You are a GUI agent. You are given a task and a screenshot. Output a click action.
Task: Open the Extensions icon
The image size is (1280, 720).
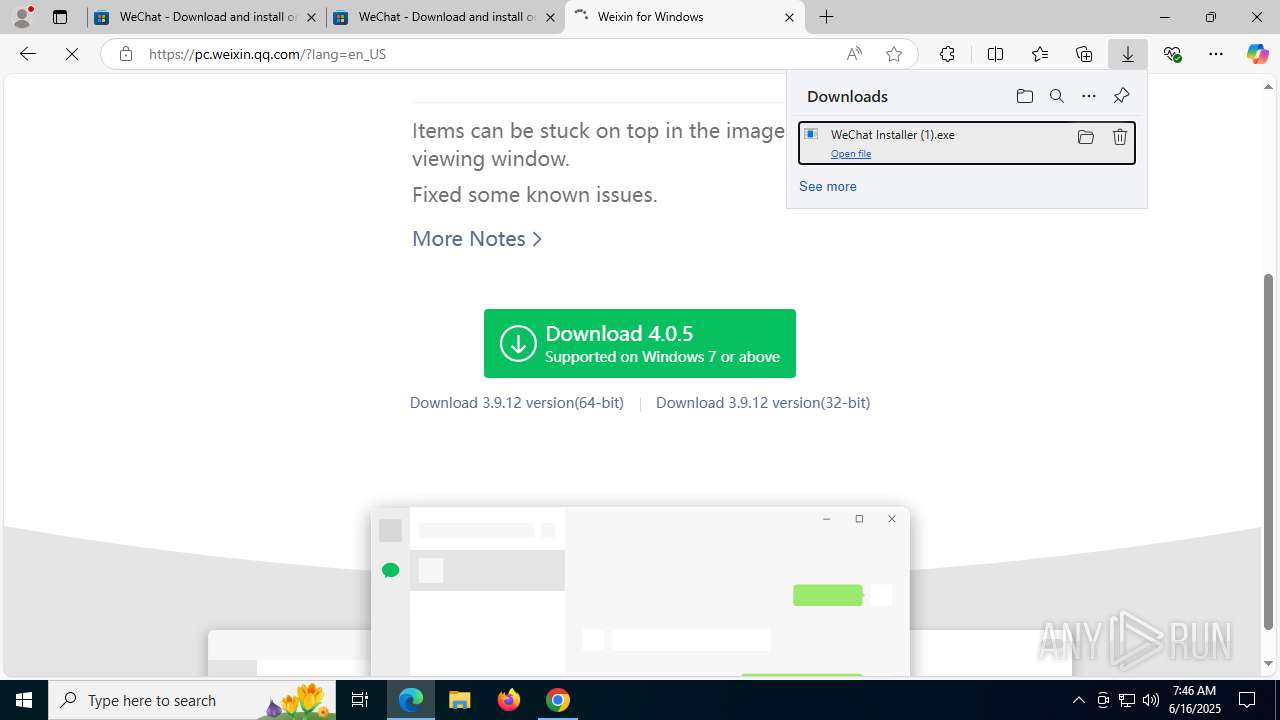tap(947, 54)
